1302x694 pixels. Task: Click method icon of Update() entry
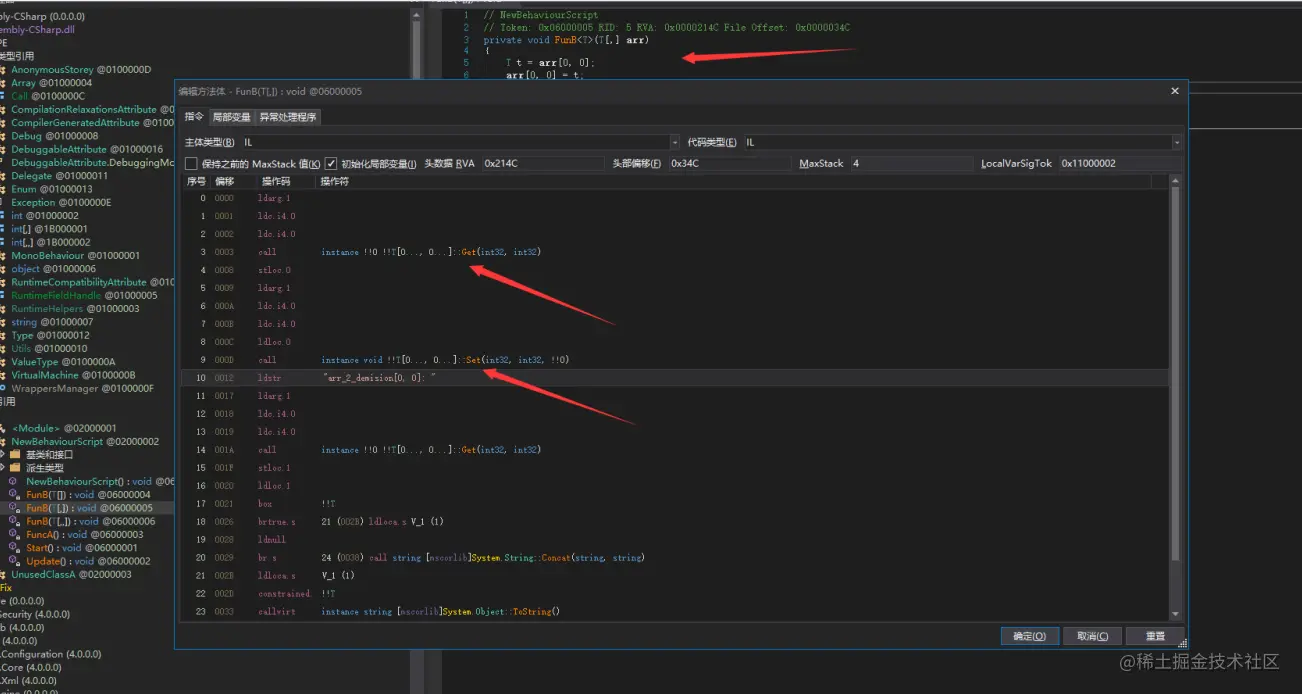pos(15,561)
